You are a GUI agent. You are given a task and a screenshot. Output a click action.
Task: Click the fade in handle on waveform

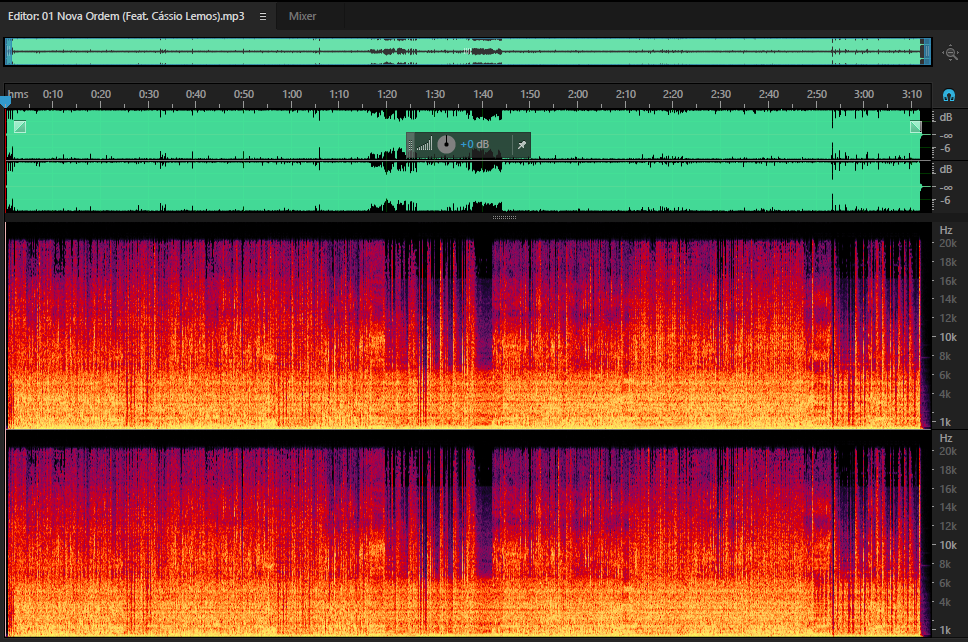[20, 127]
